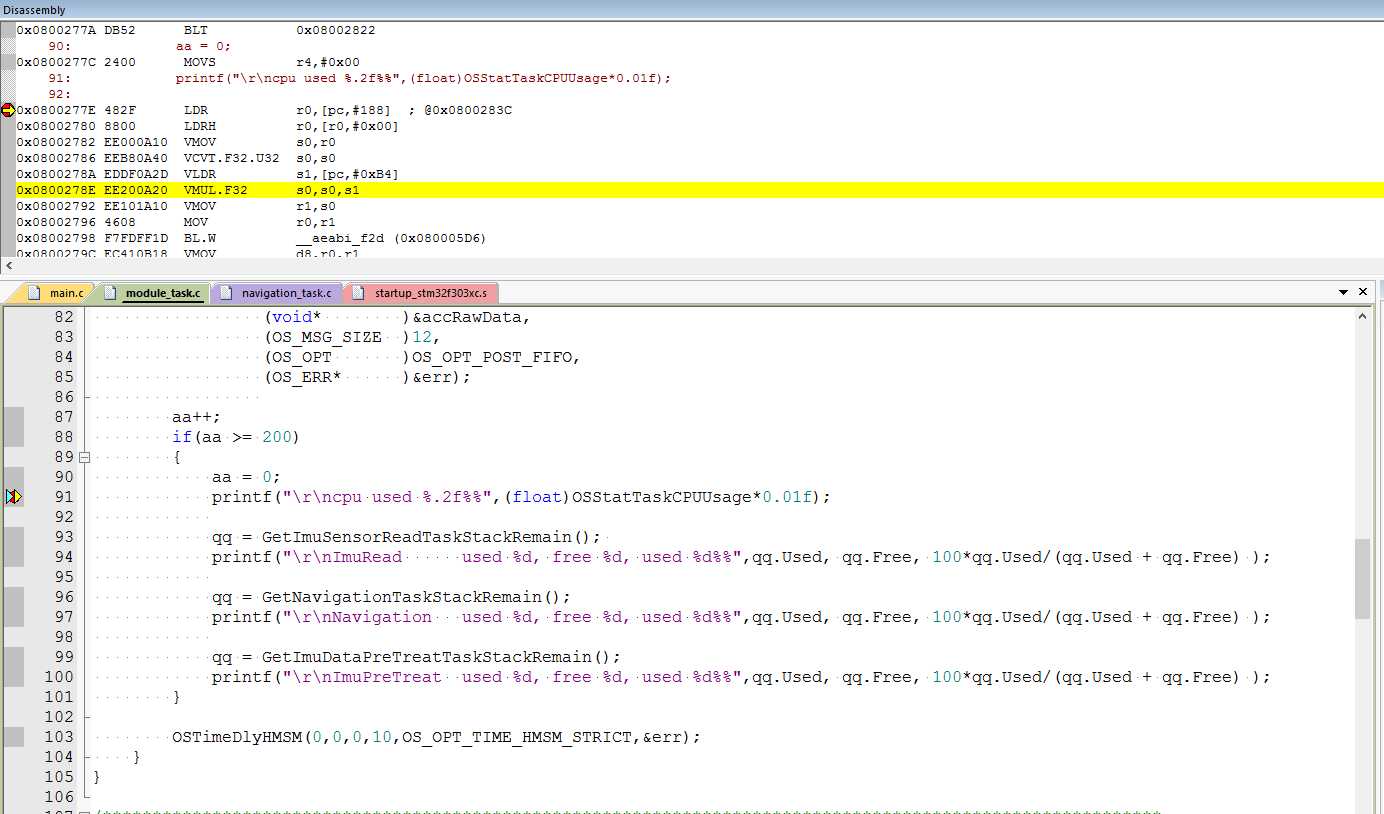Click the Disassembly panel title bar
The width and height of the screenshot is (1384, 814).
[x=692, y=10]
